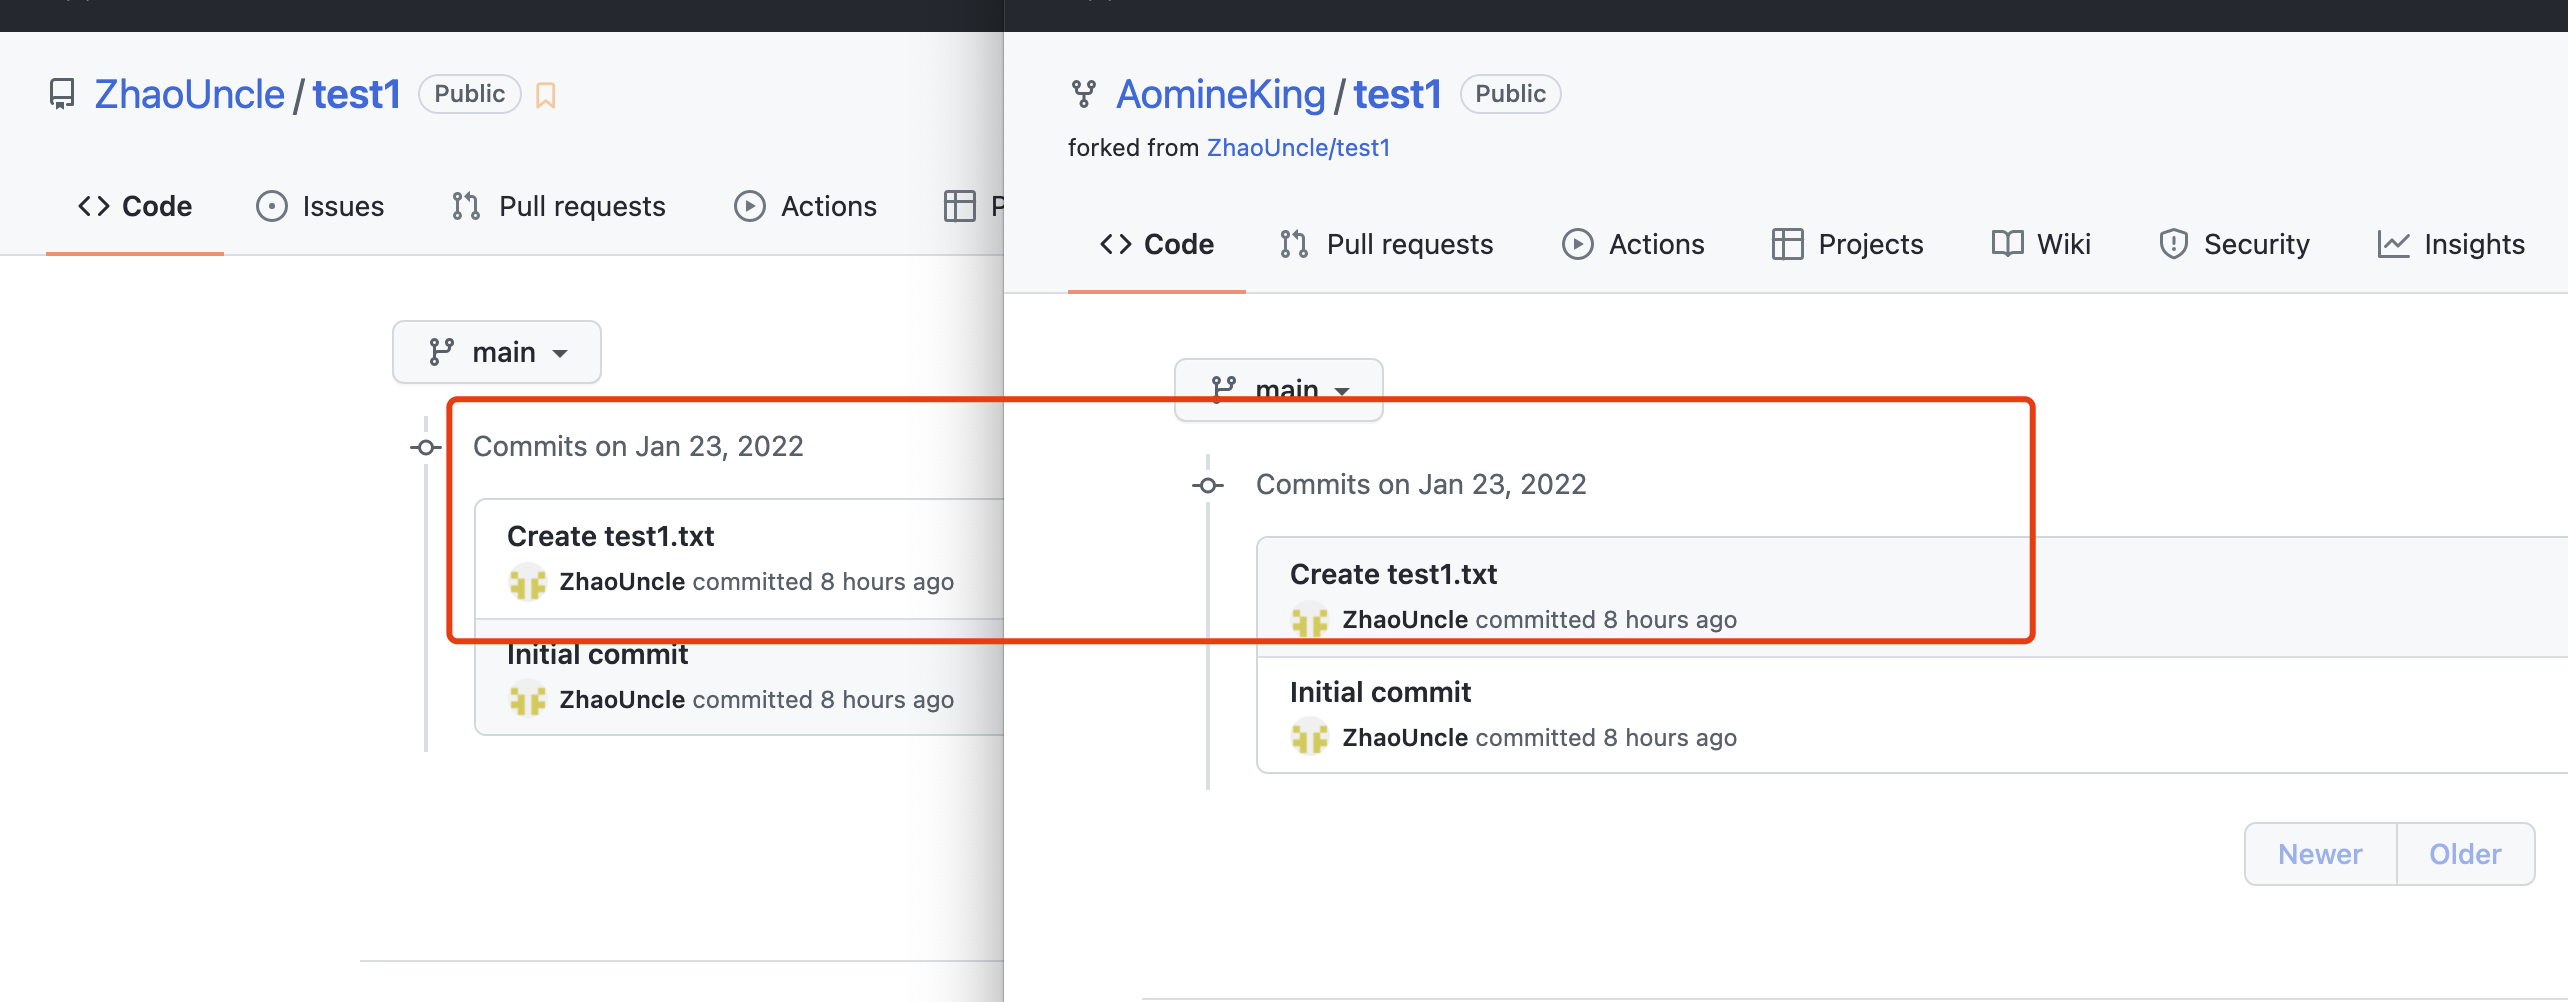Expand the main branch dropdown in AomineKing repo
Viewport: 2568px width, 1002px height.
(x=1279, y=388)
